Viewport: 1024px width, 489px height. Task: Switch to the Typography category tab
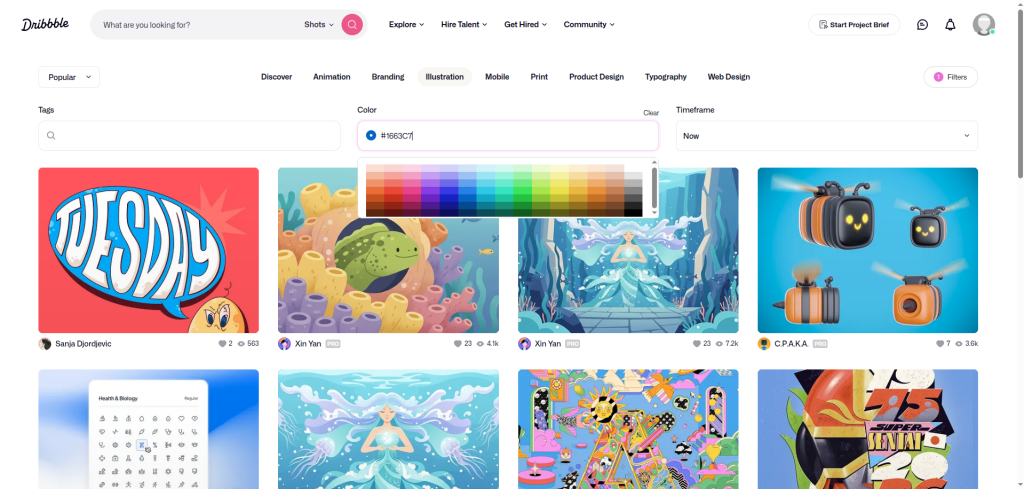(x=665, y=77)
